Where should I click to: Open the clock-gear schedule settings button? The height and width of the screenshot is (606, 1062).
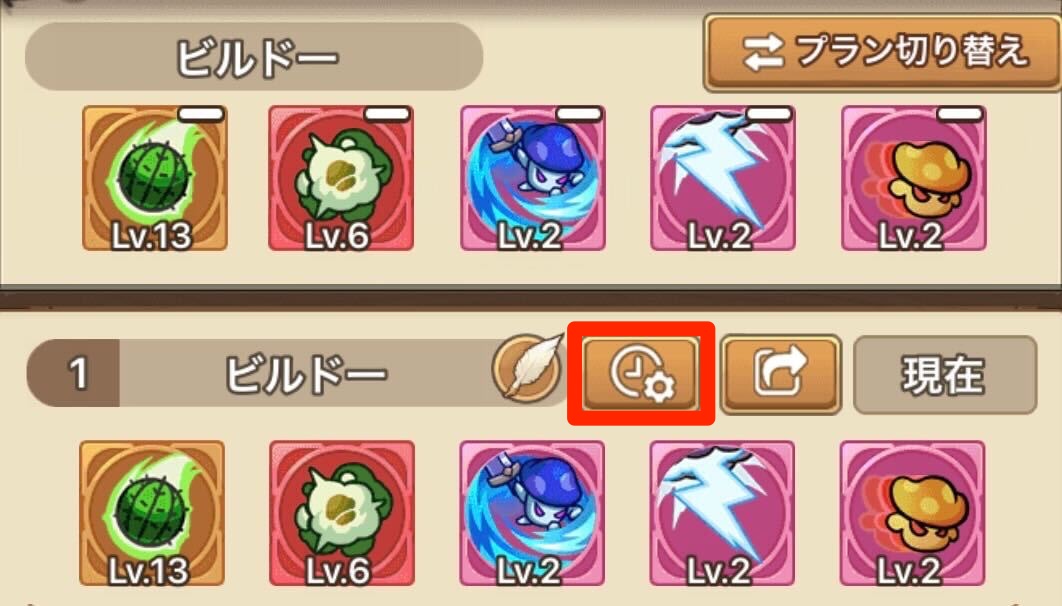coord(641,374)
